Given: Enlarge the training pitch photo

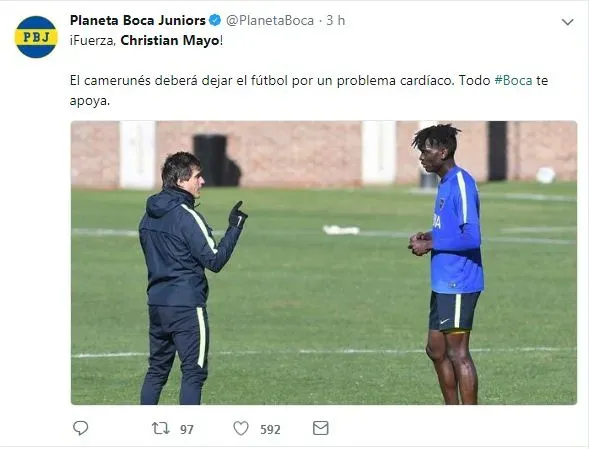Looking at the screenshot, I should coord(324,263).
